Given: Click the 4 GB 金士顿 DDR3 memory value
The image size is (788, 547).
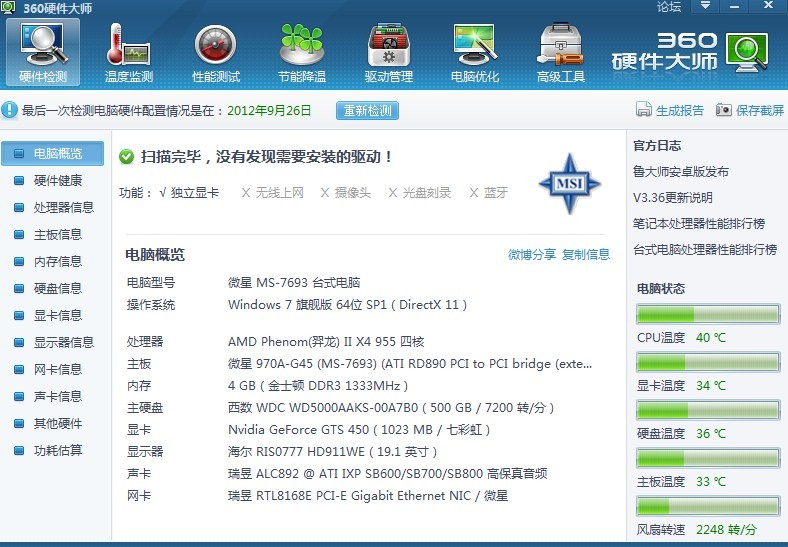Looking at the screenshot, I should click(x=318, y=386).
